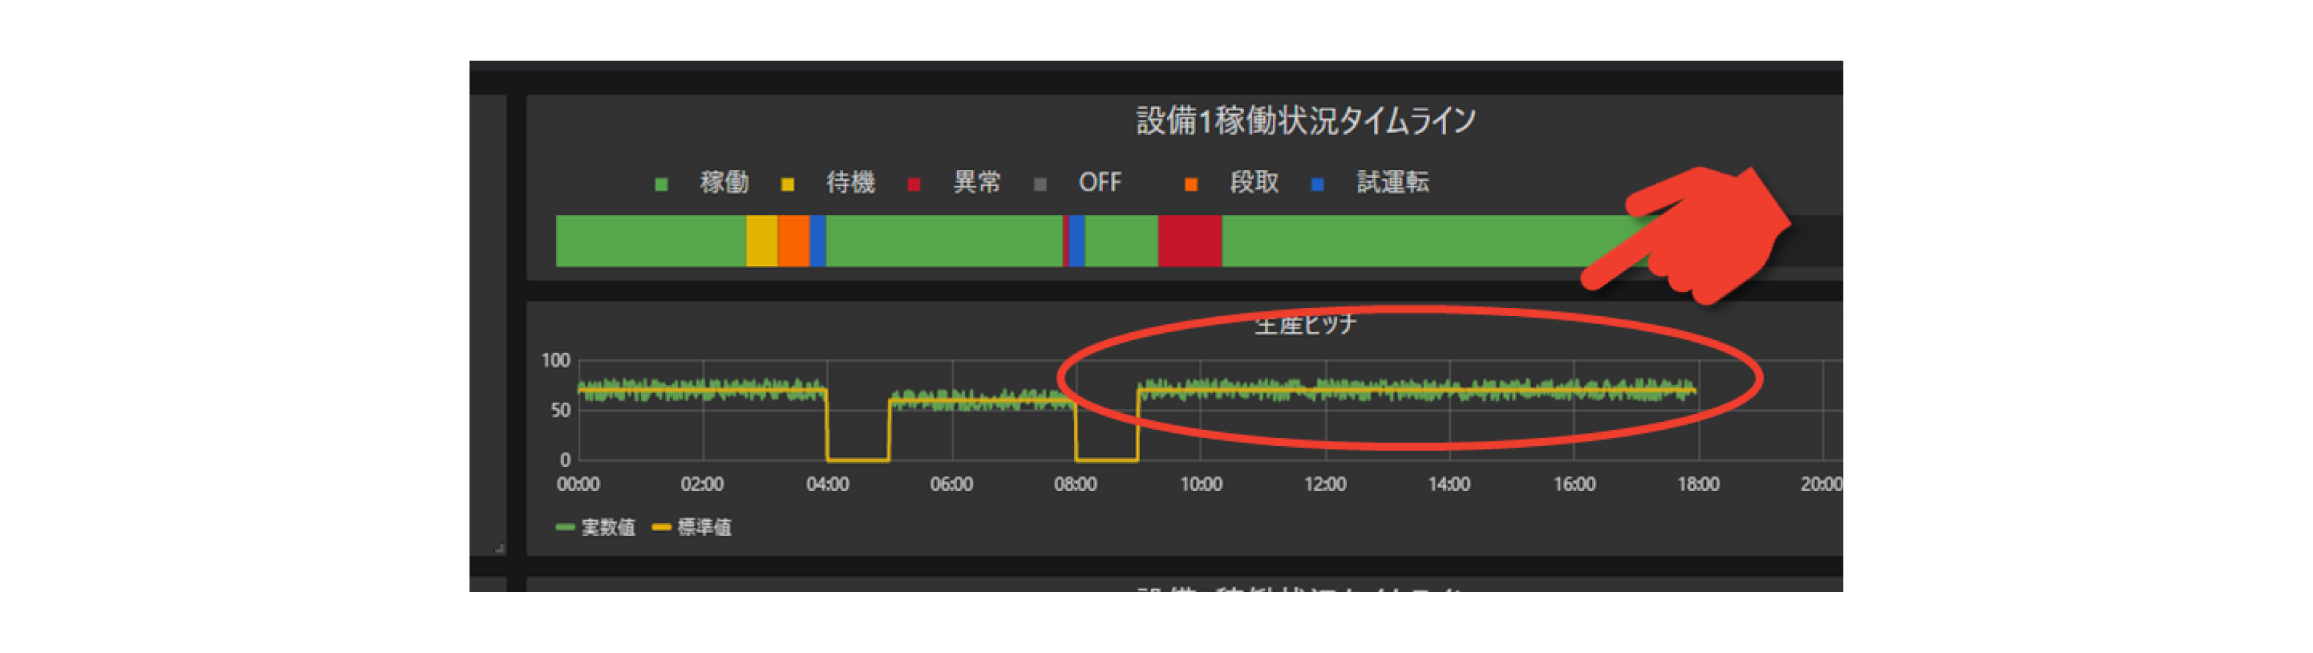Click the left panel resize handle icon
Viewport: 2313px width, 653px height.
tap(500, 548)
